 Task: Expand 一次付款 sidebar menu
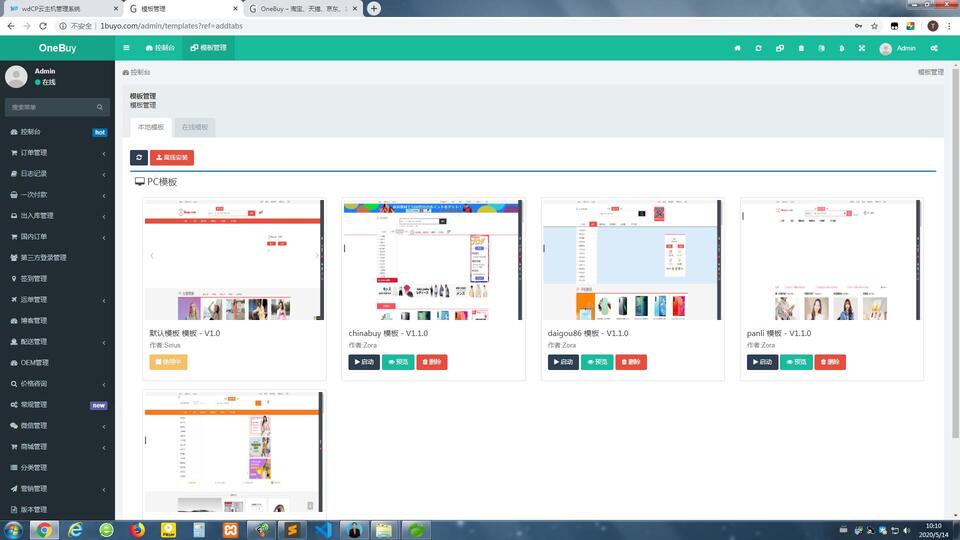pos(58,195)
